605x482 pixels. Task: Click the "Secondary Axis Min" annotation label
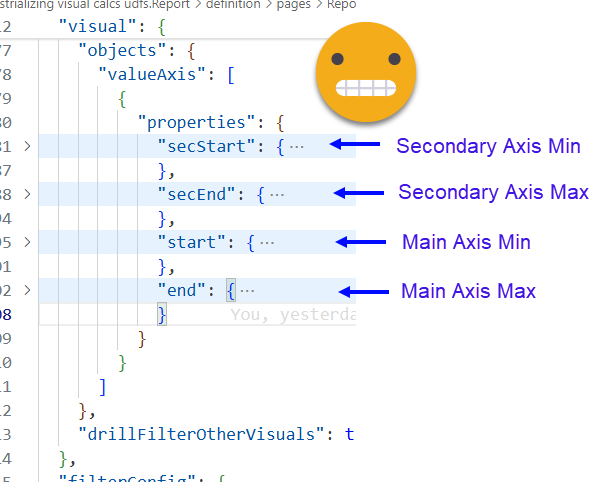coord(488,146)
